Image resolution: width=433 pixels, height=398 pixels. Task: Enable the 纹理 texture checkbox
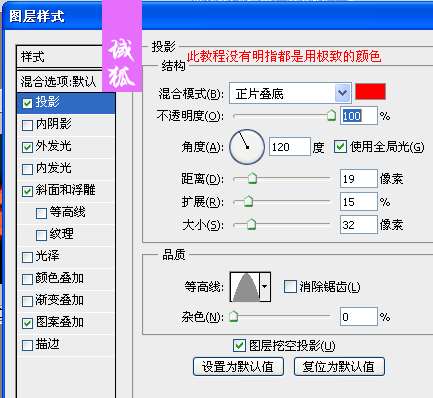(x=41, y=235)
